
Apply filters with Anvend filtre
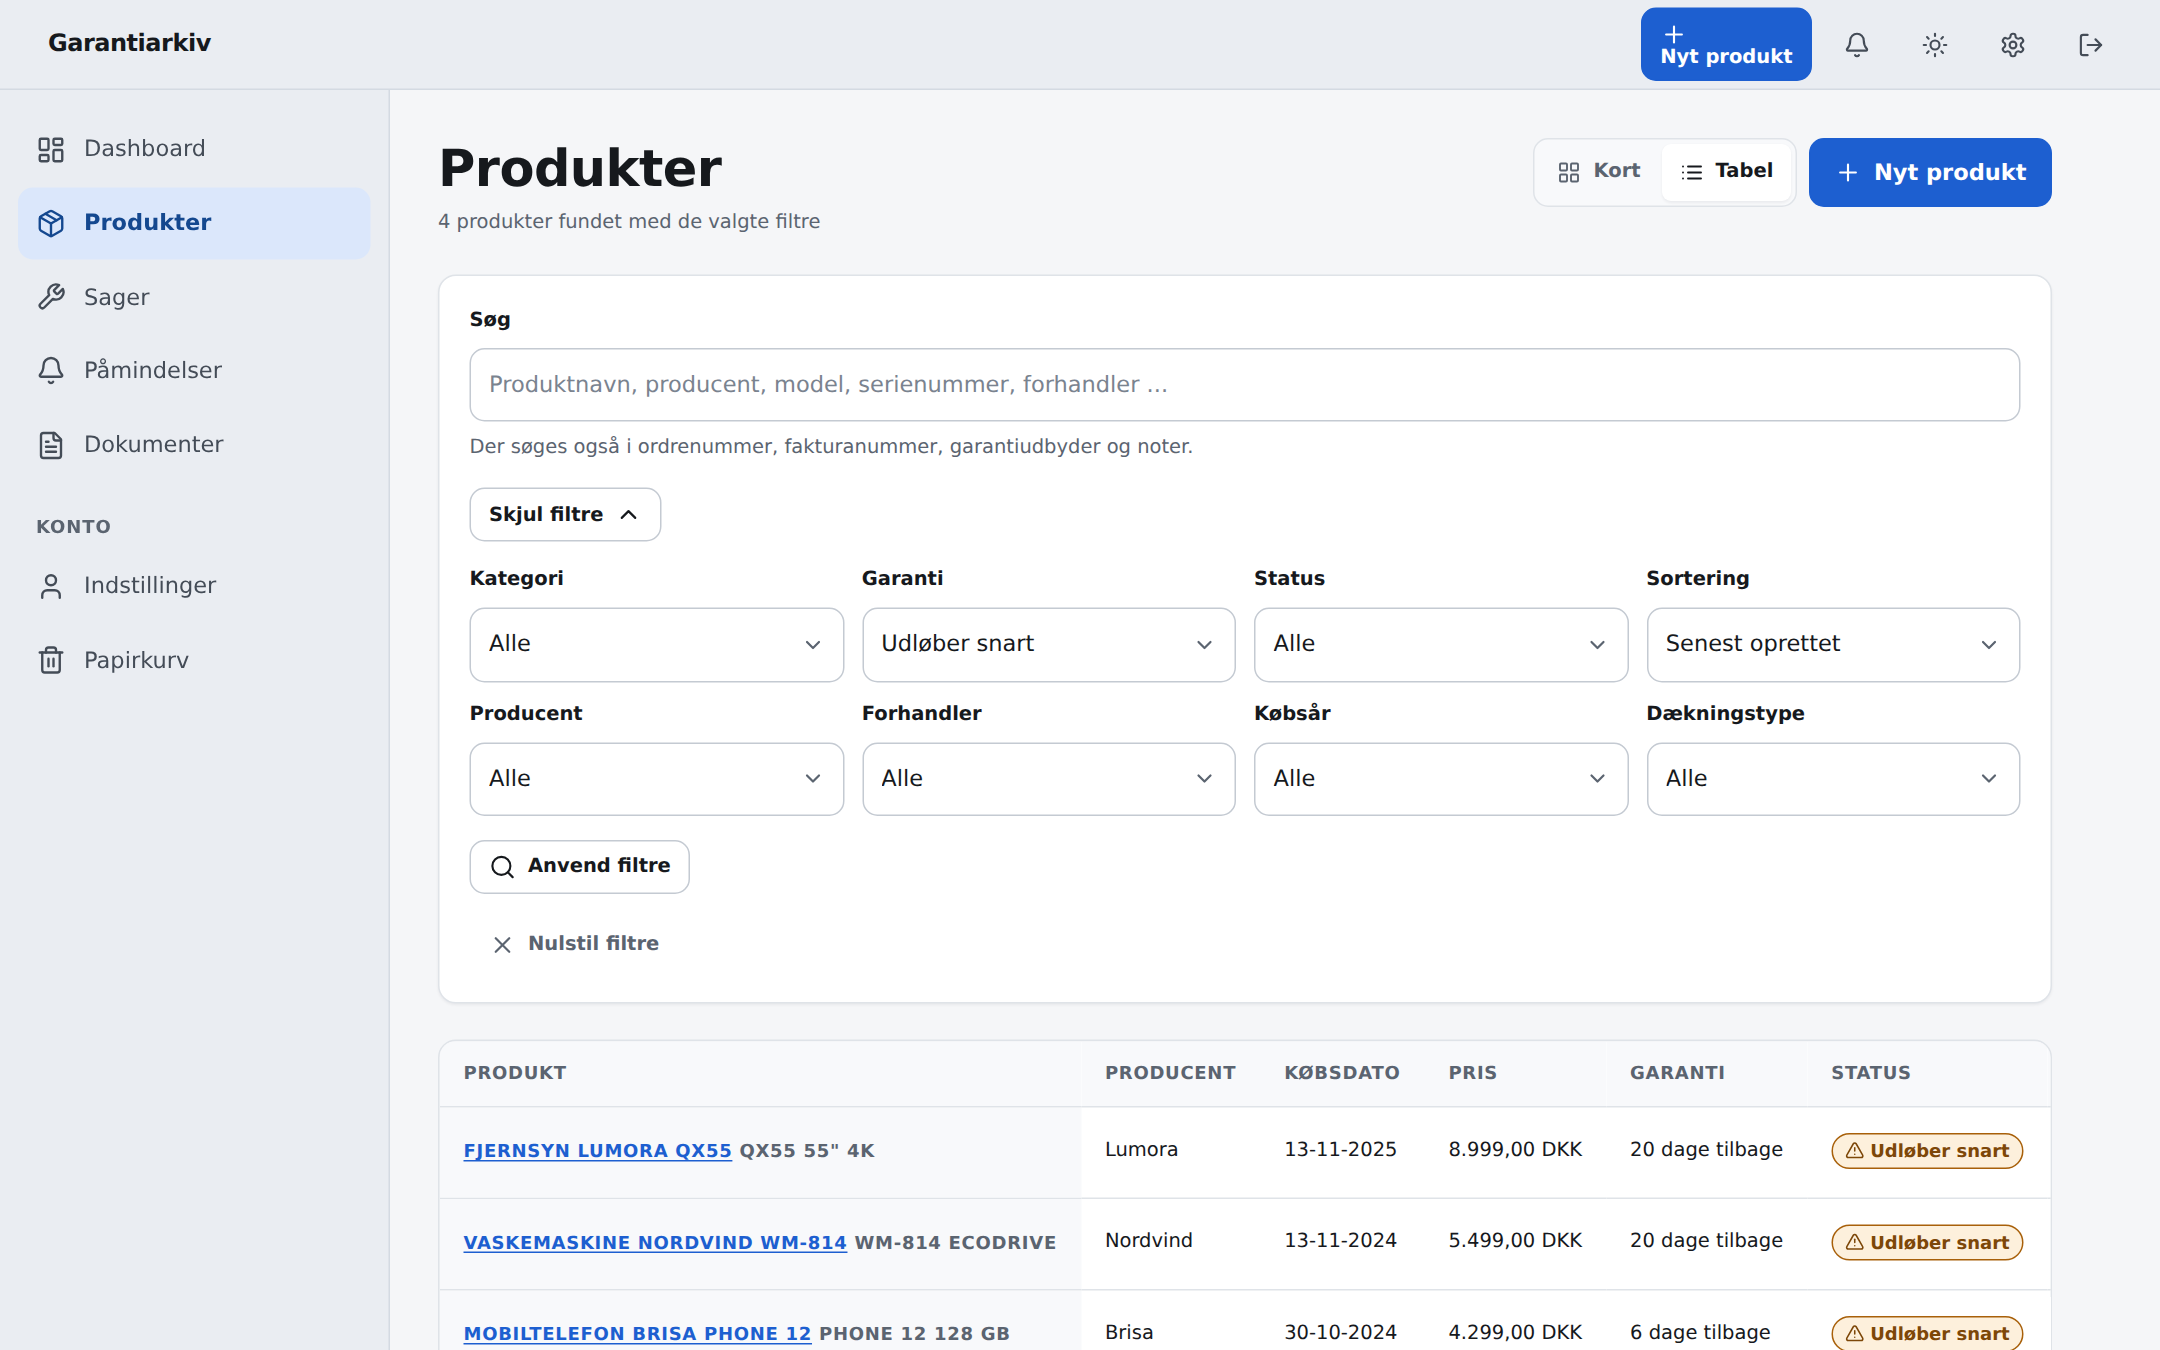(x=579, y=867)
